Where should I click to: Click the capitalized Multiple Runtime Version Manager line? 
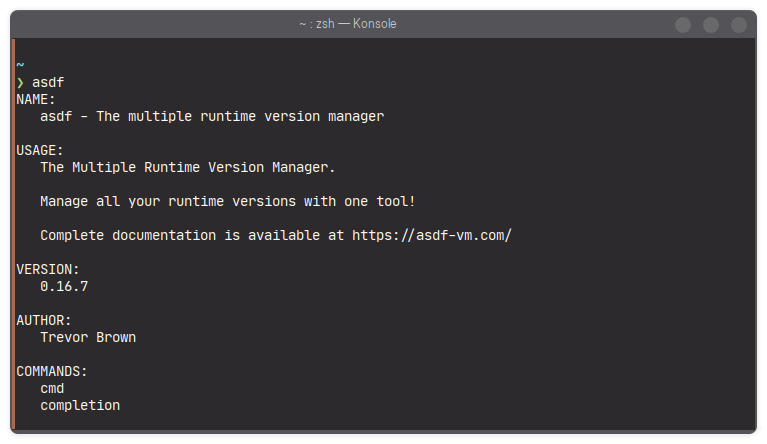pos(188,167)
